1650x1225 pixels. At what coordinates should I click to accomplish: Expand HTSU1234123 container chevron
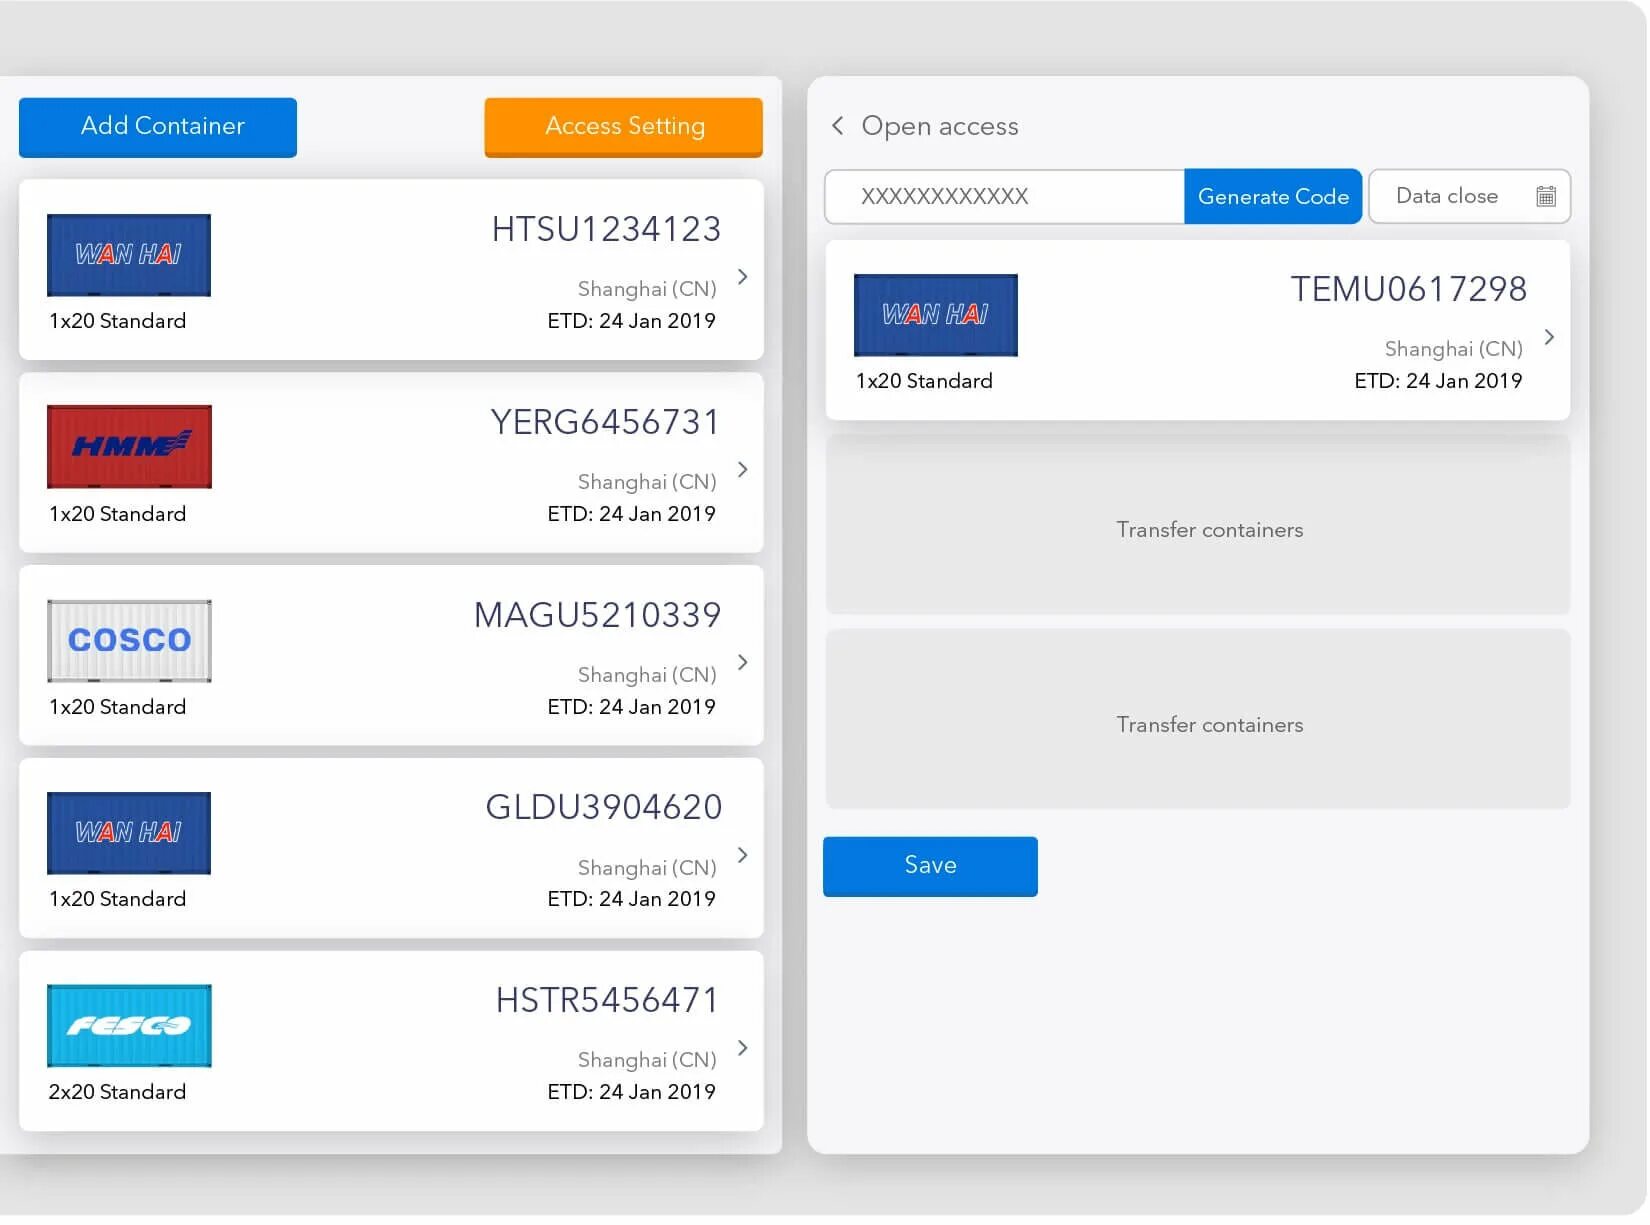coord(742,277)
